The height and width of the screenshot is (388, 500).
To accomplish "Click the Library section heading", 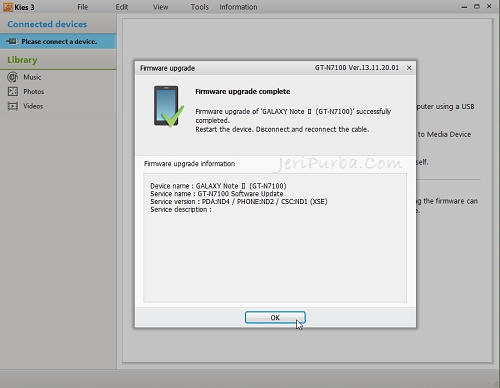I will pyautogui.click(x=22, y=60).
